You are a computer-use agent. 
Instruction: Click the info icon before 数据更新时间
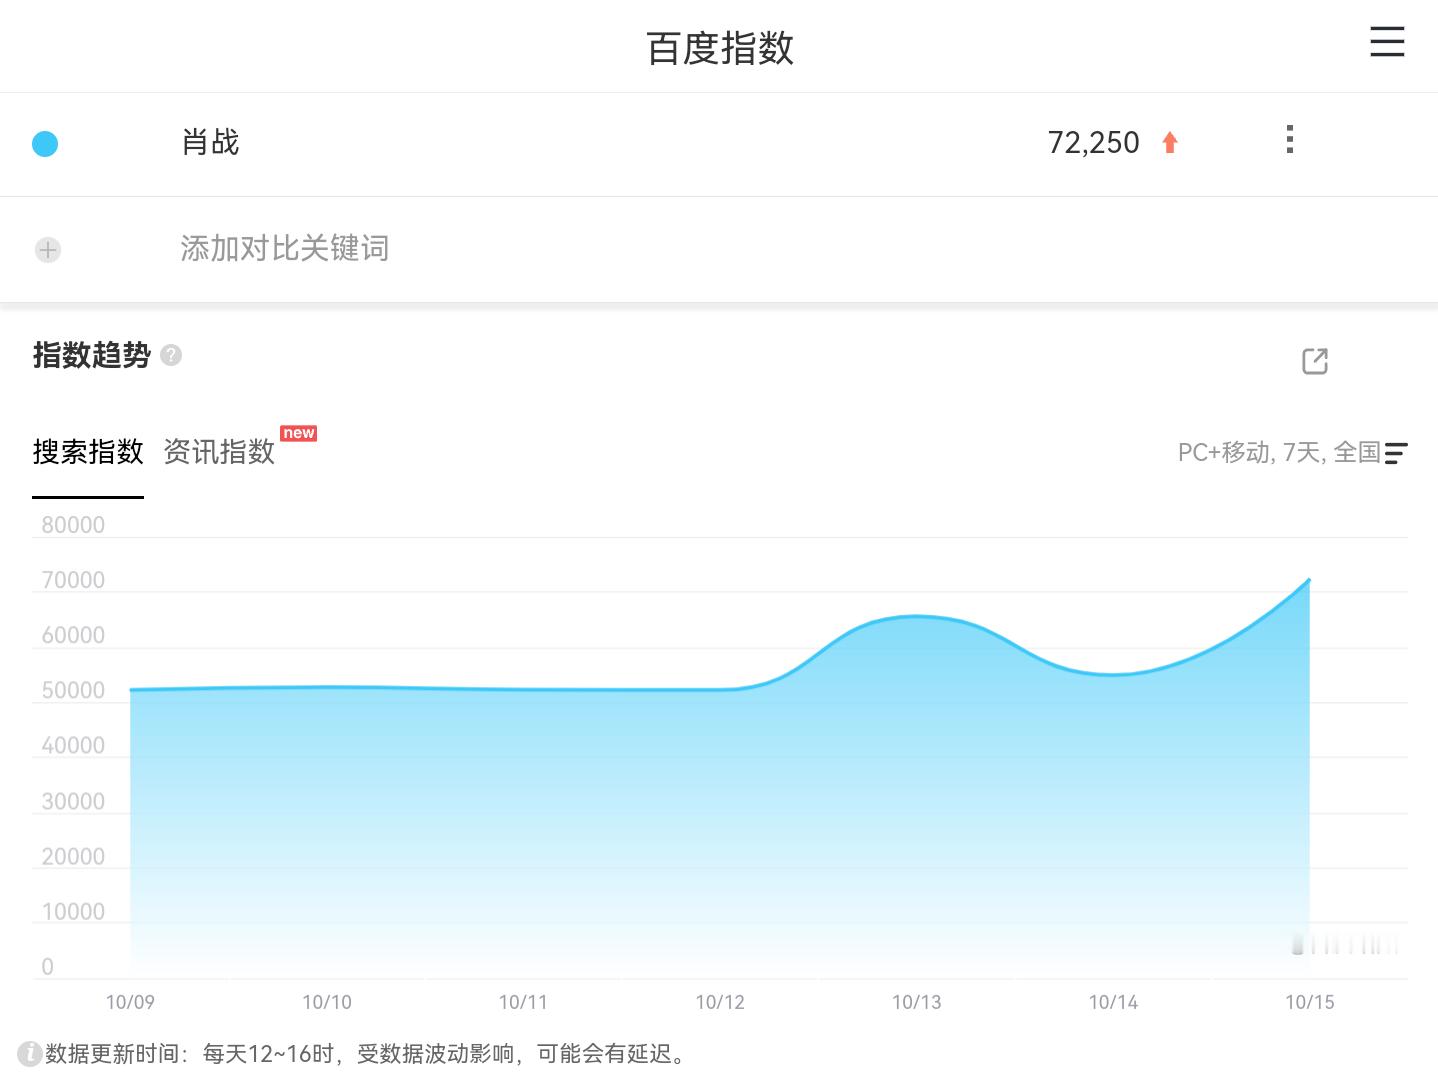(30, 1053)
